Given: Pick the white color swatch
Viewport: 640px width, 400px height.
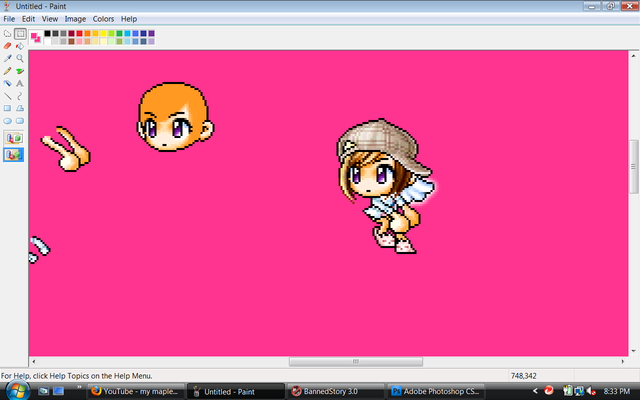Looking at the screenshot, I should [x=47, y=41].
